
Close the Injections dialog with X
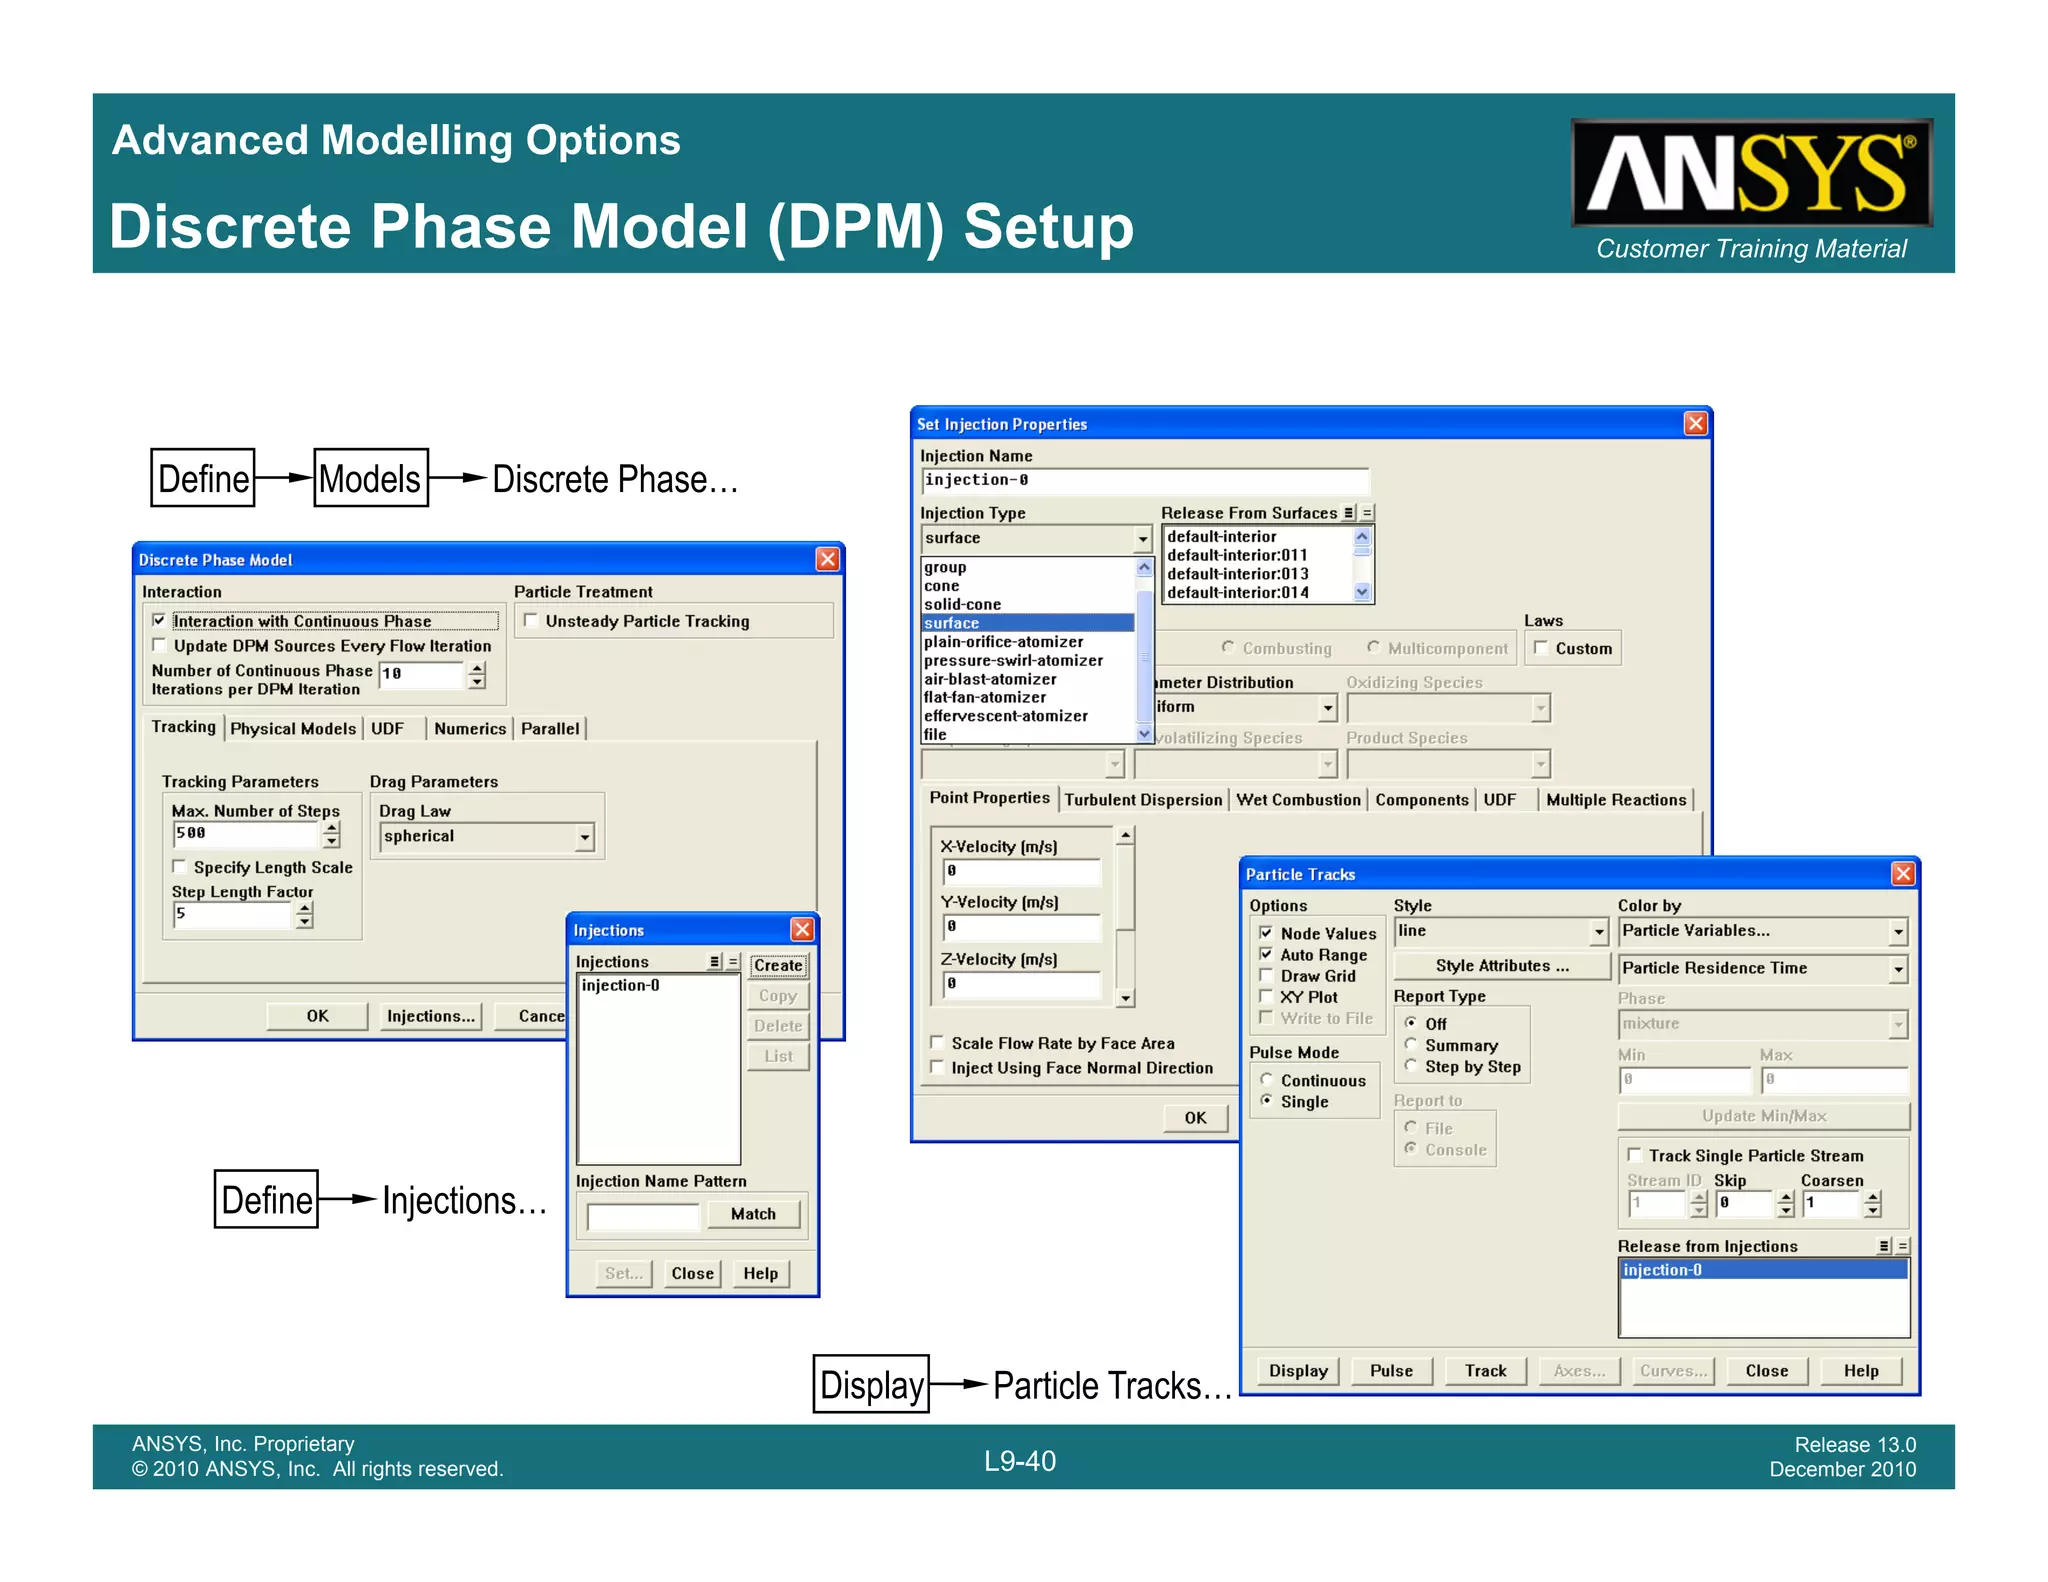click(802, 929)
